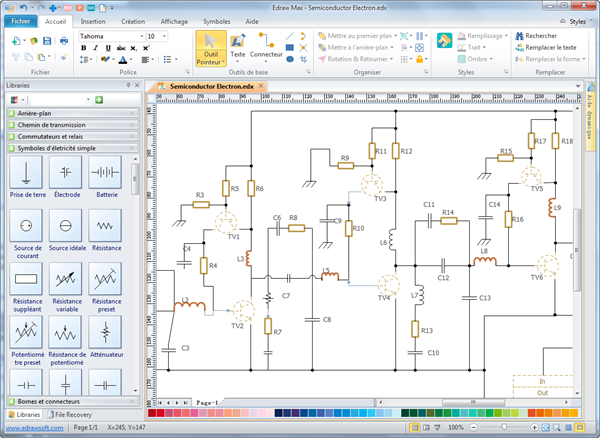Click the Rechercher button

pos(536,36)
